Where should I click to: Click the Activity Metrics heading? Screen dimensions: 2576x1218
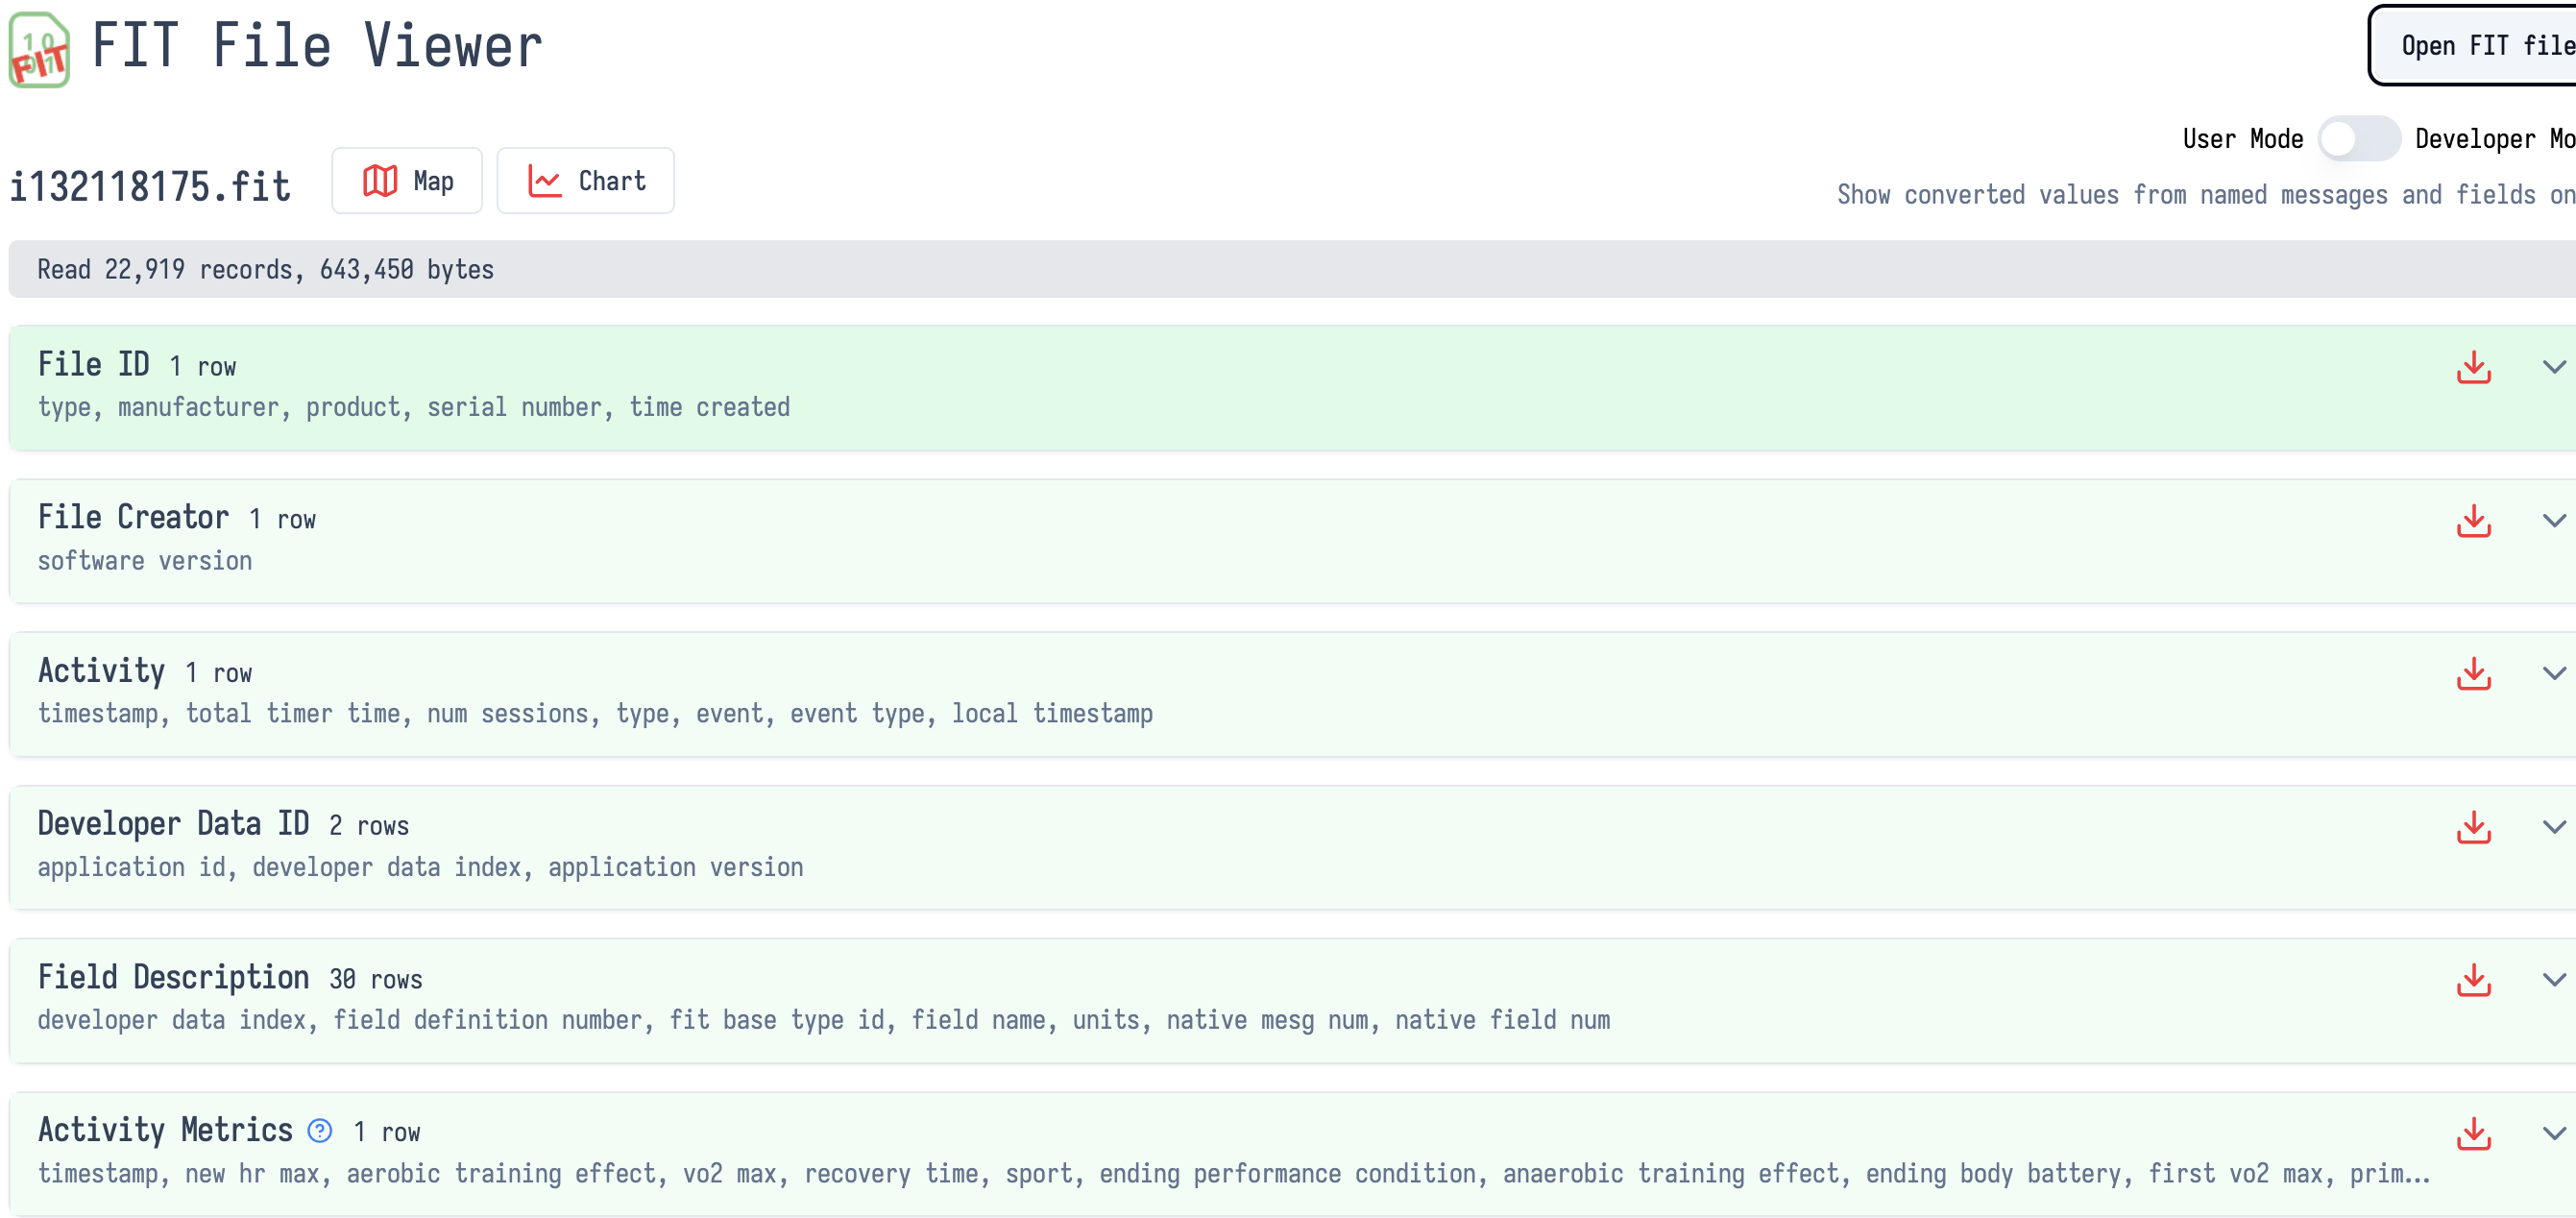pos(166,1130)
